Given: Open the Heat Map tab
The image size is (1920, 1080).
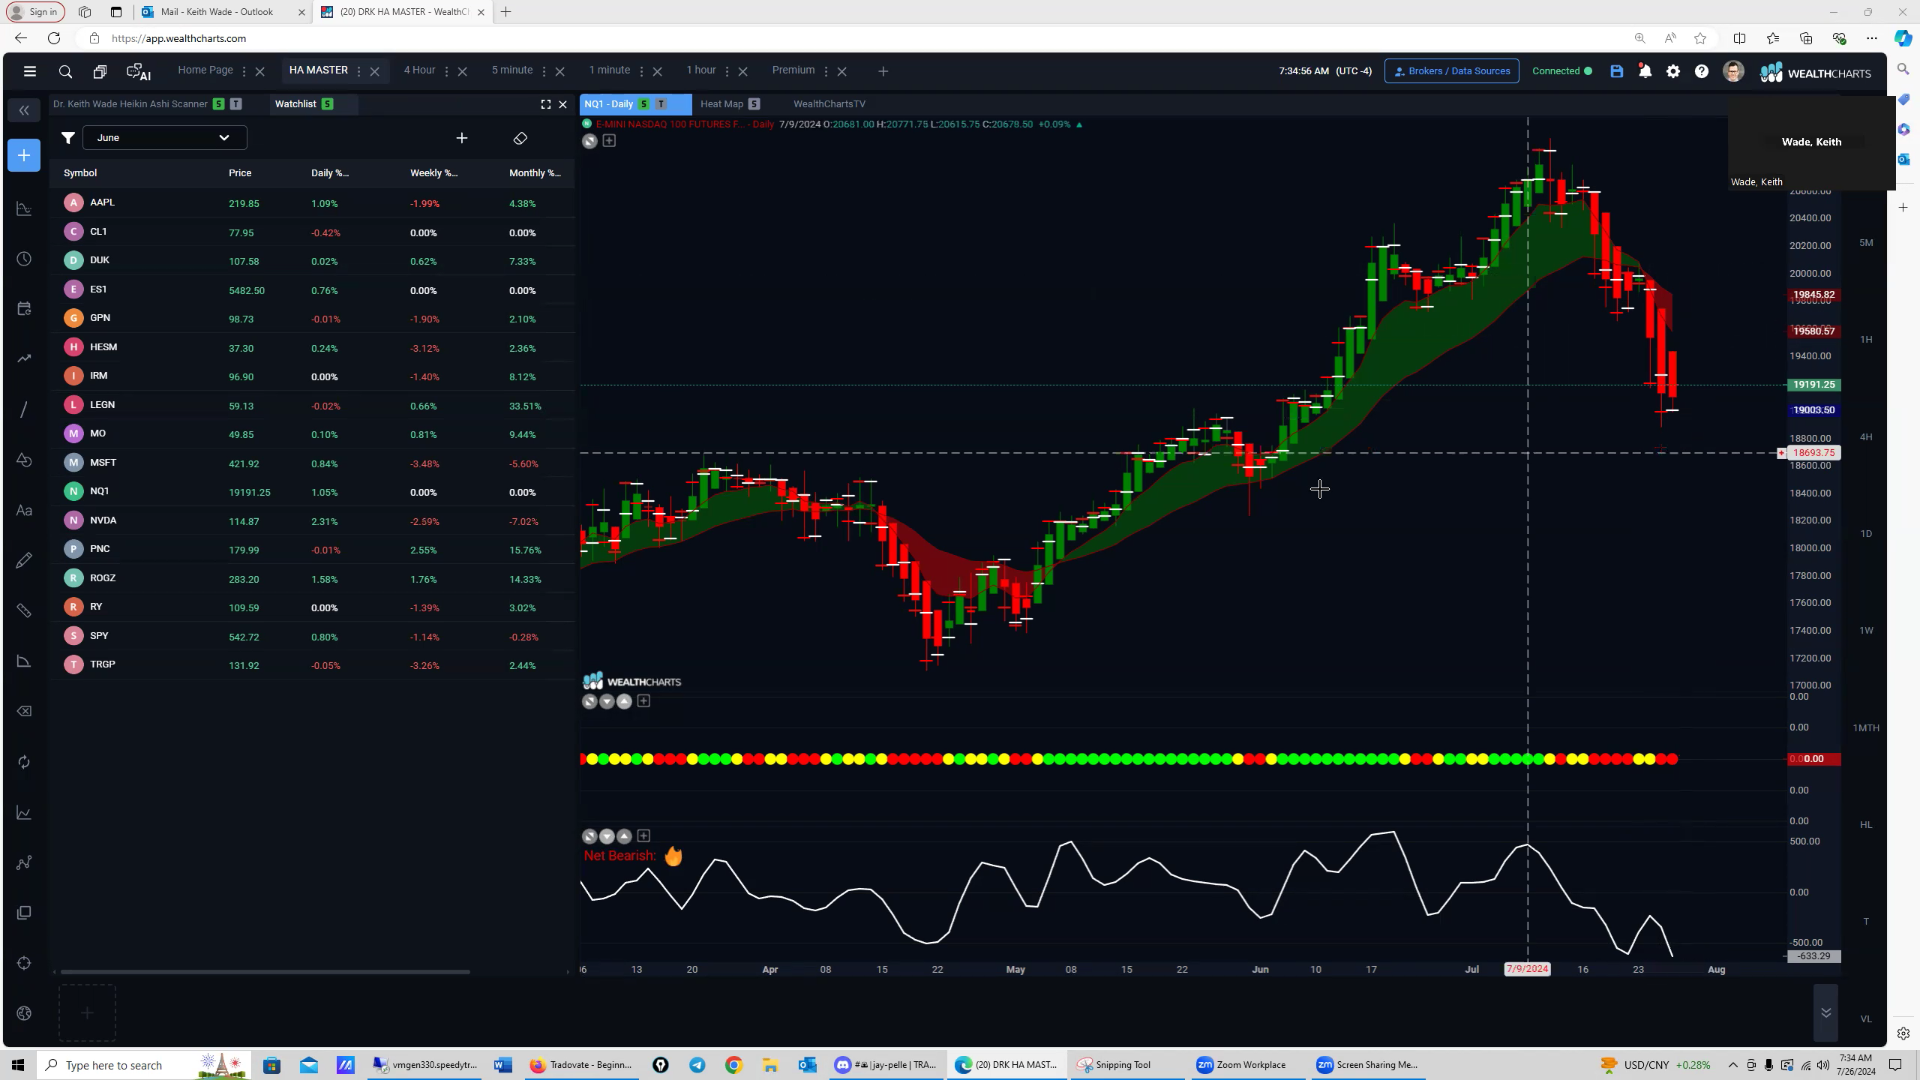Looking at the screenshot, I should point(722,104).
